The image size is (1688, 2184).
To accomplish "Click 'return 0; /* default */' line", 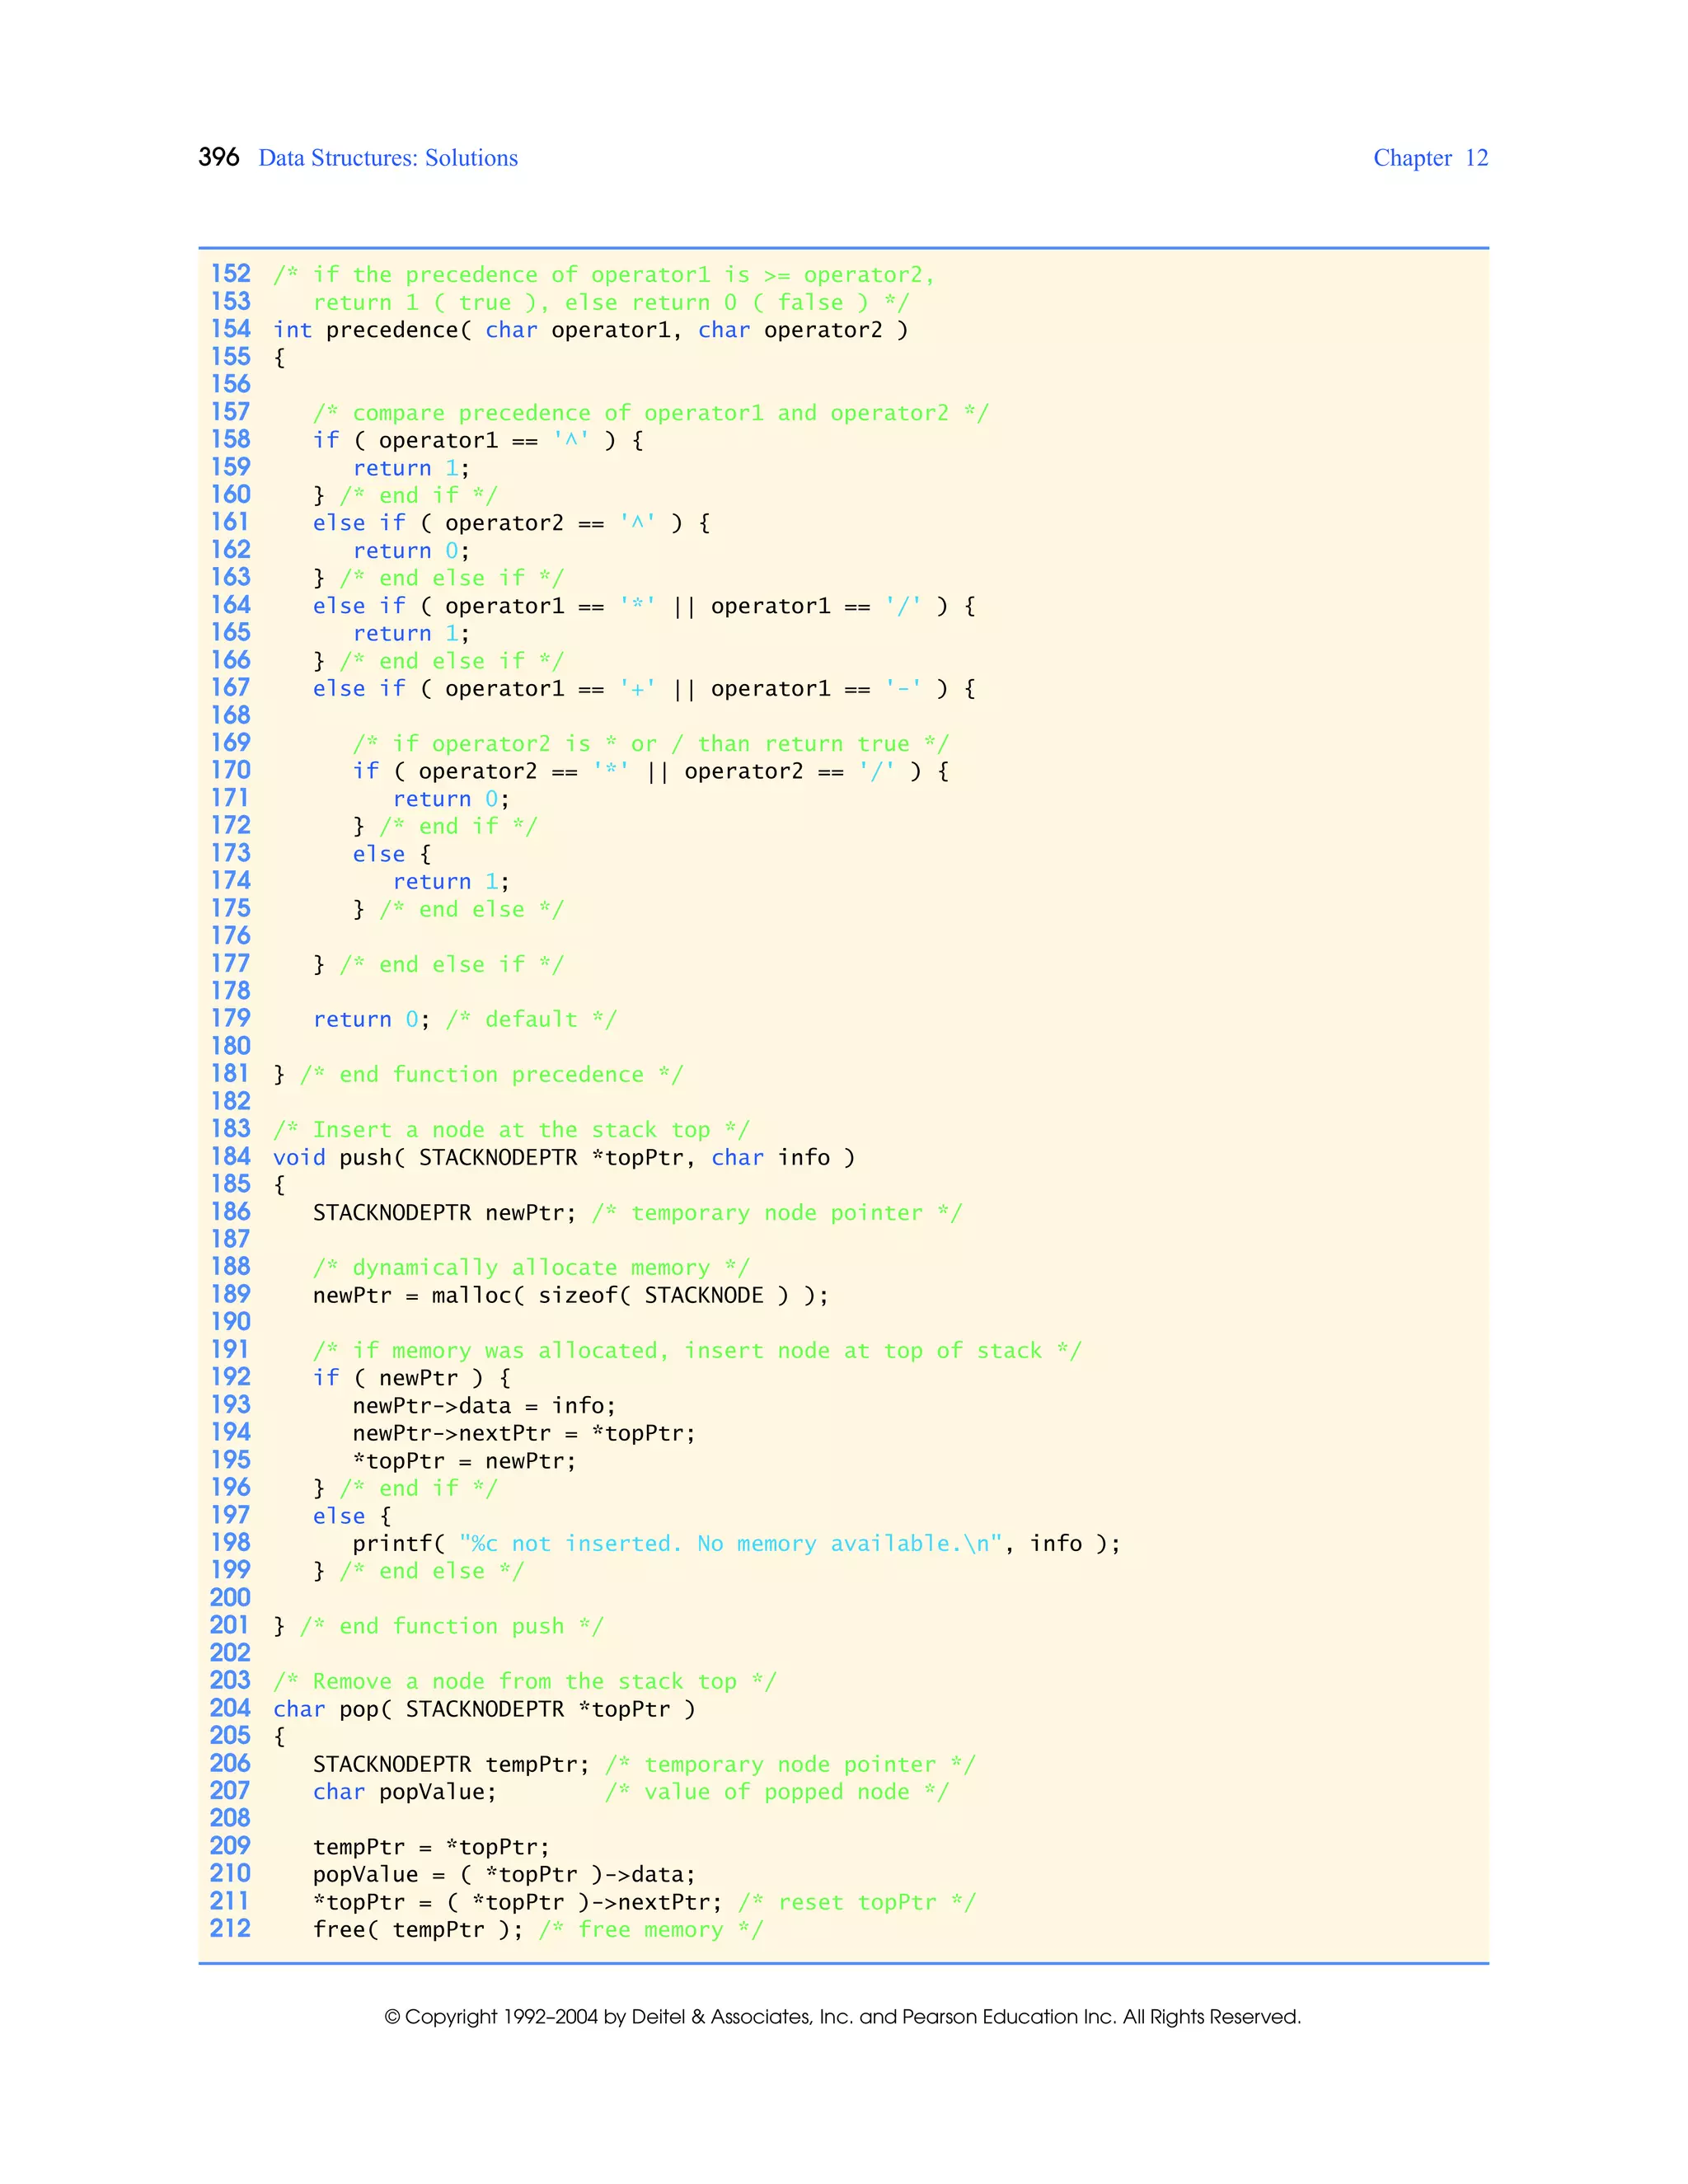I will point(465,1019).
